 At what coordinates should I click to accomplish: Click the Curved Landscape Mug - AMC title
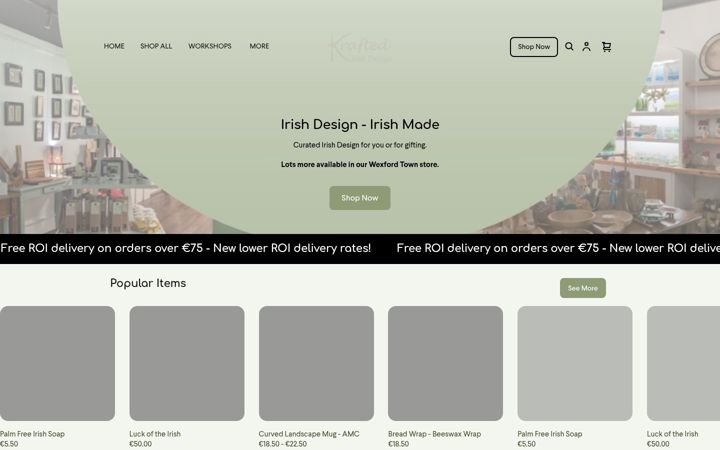click(x=309, y=433)
